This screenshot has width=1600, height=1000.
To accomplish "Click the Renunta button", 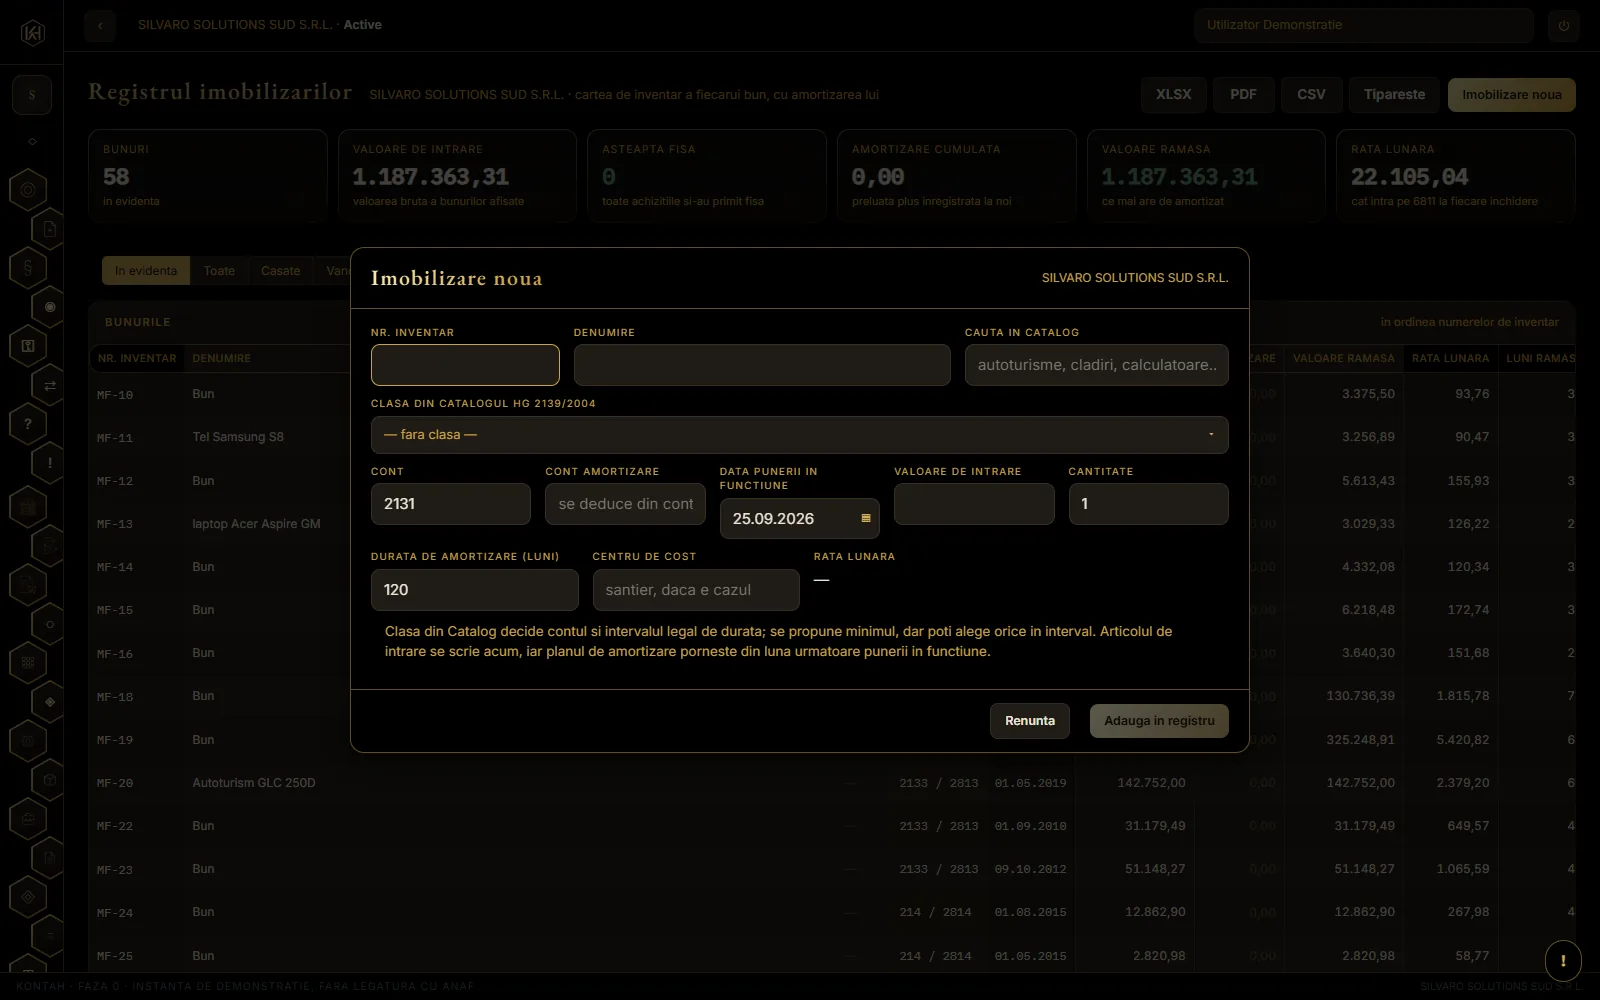I will click(1030, 721).
